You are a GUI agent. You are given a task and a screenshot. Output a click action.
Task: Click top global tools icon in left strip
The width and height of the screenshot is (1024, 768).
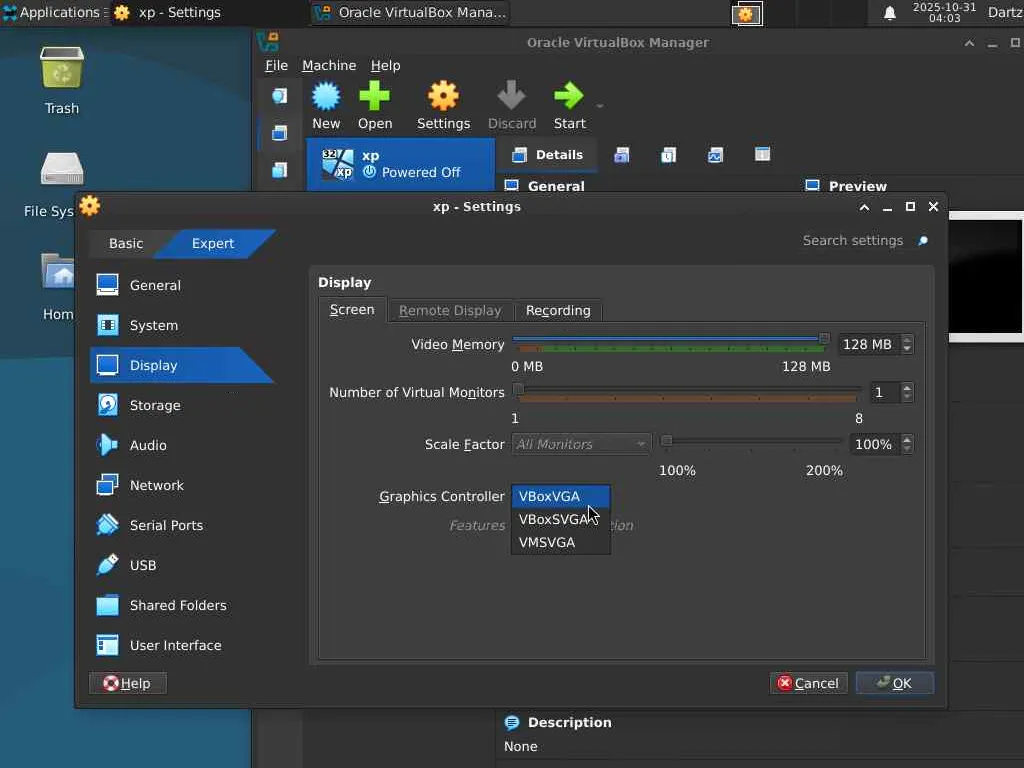pyautogui.click(x=280, y=96)
